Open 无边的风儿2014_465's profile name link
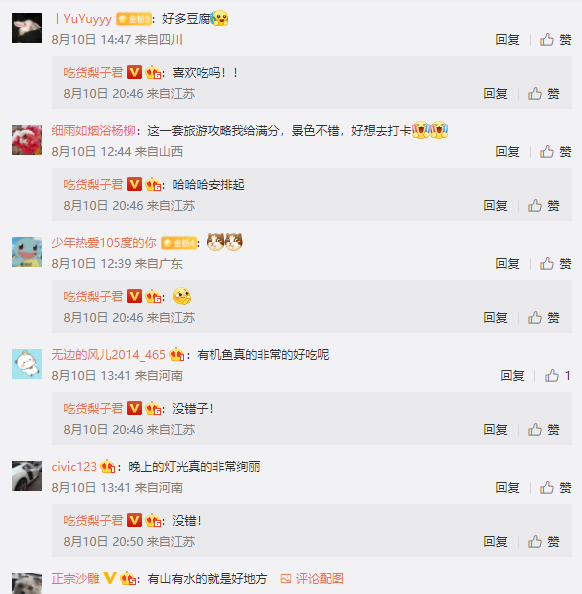 click(x=108, y=355)
